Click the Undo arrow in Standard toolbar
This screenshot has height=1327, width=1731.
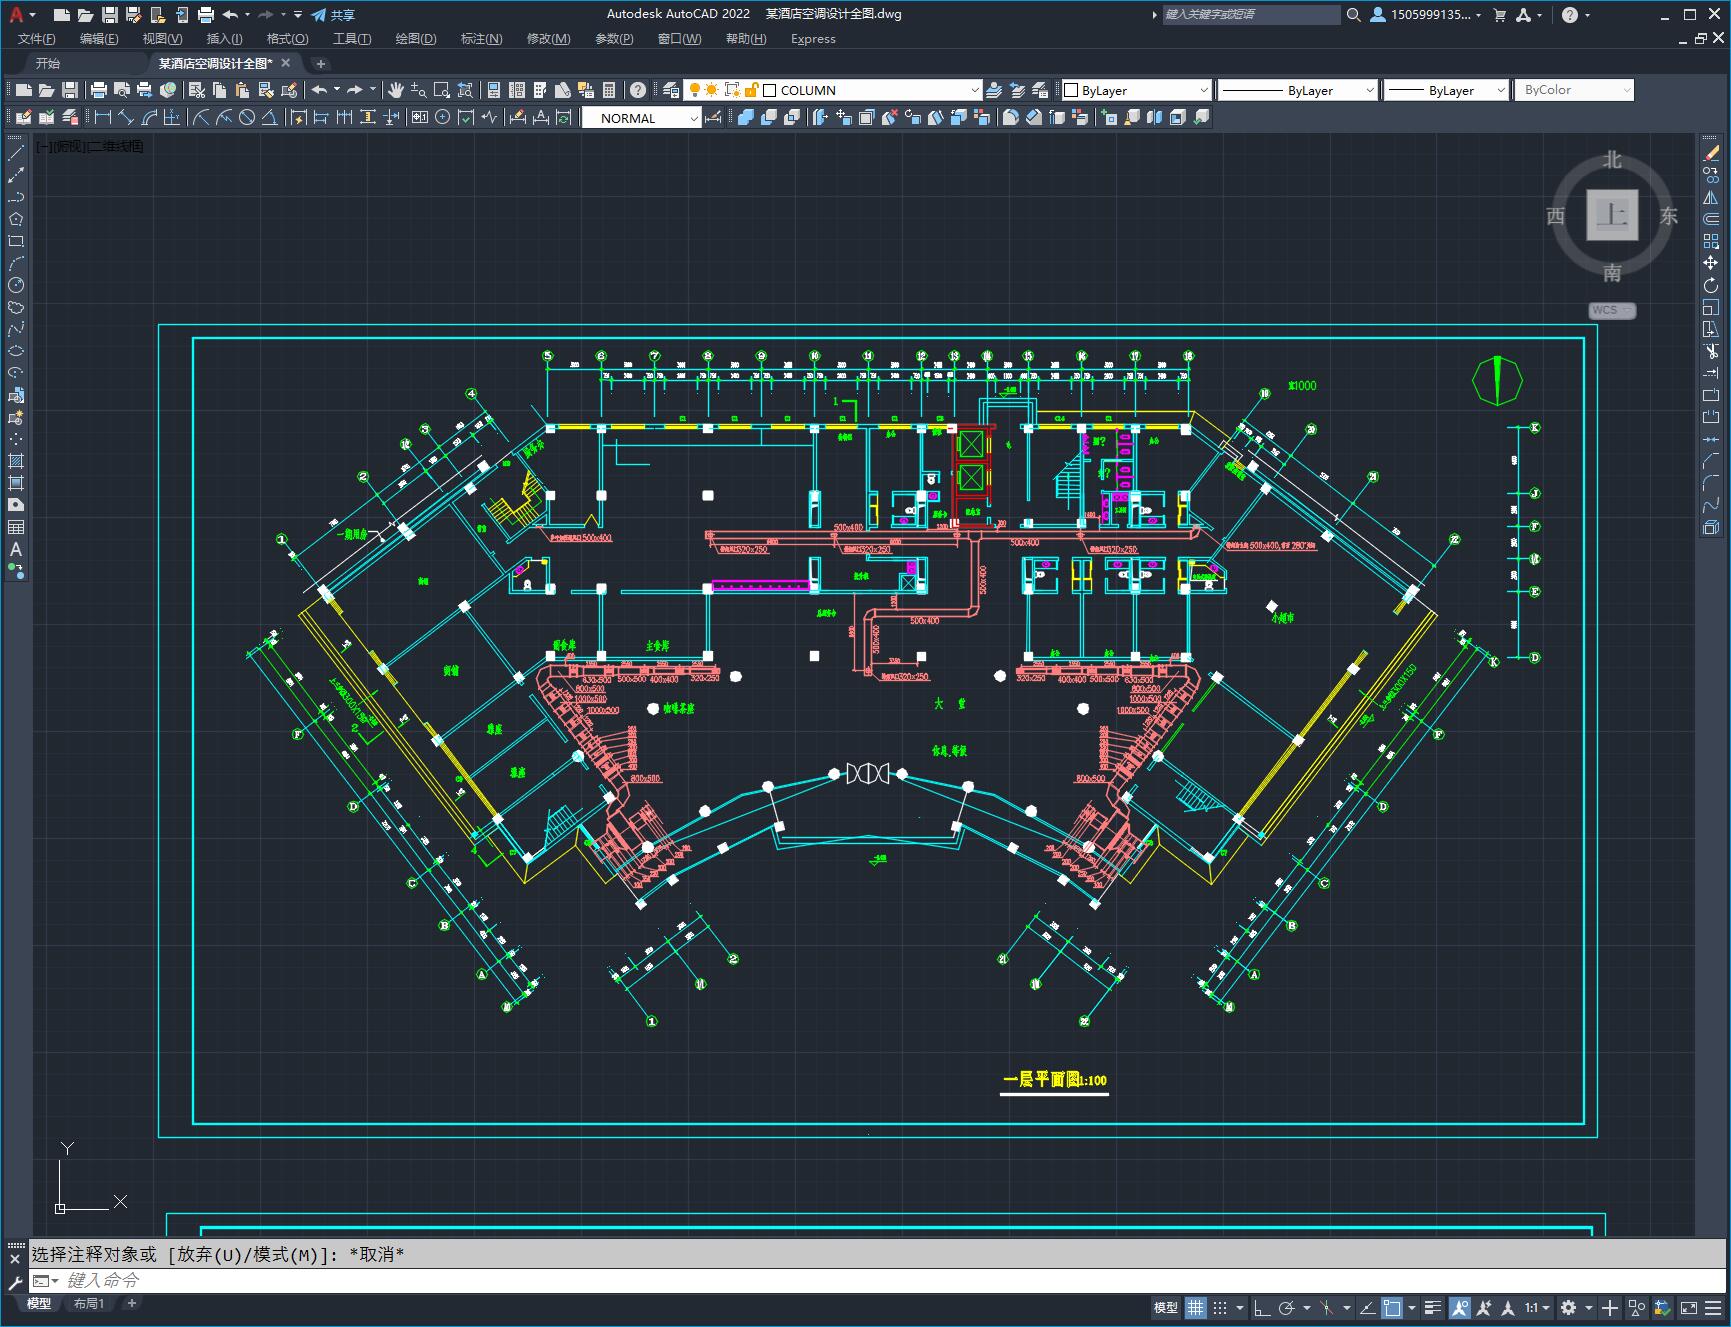(319, 90)
